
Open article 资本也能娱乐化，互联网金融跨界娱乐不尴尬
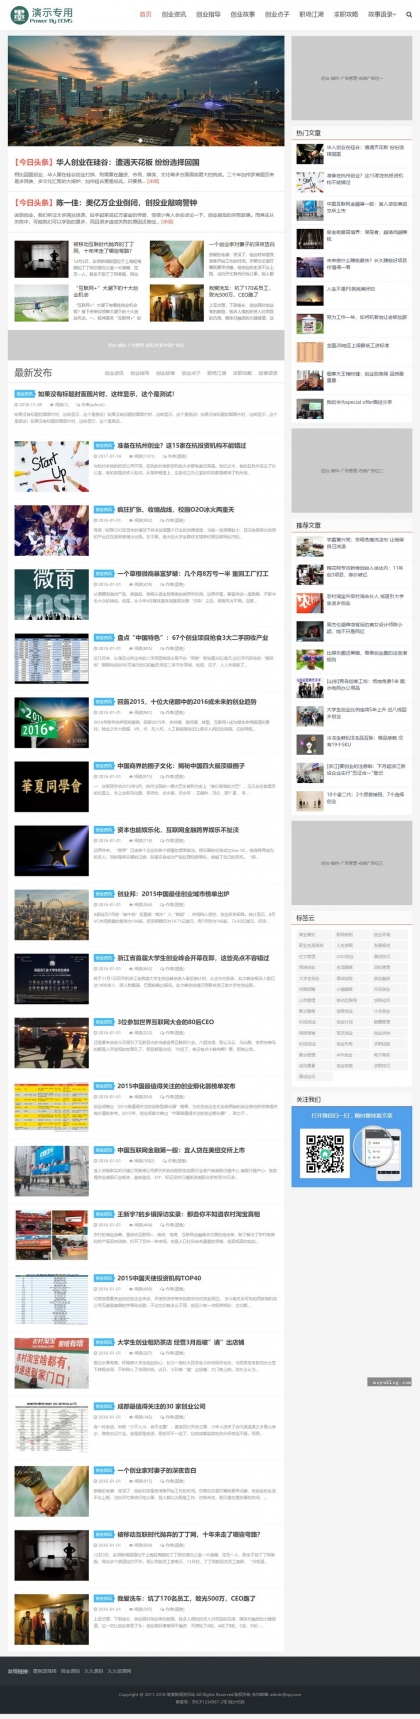[178, 829]
